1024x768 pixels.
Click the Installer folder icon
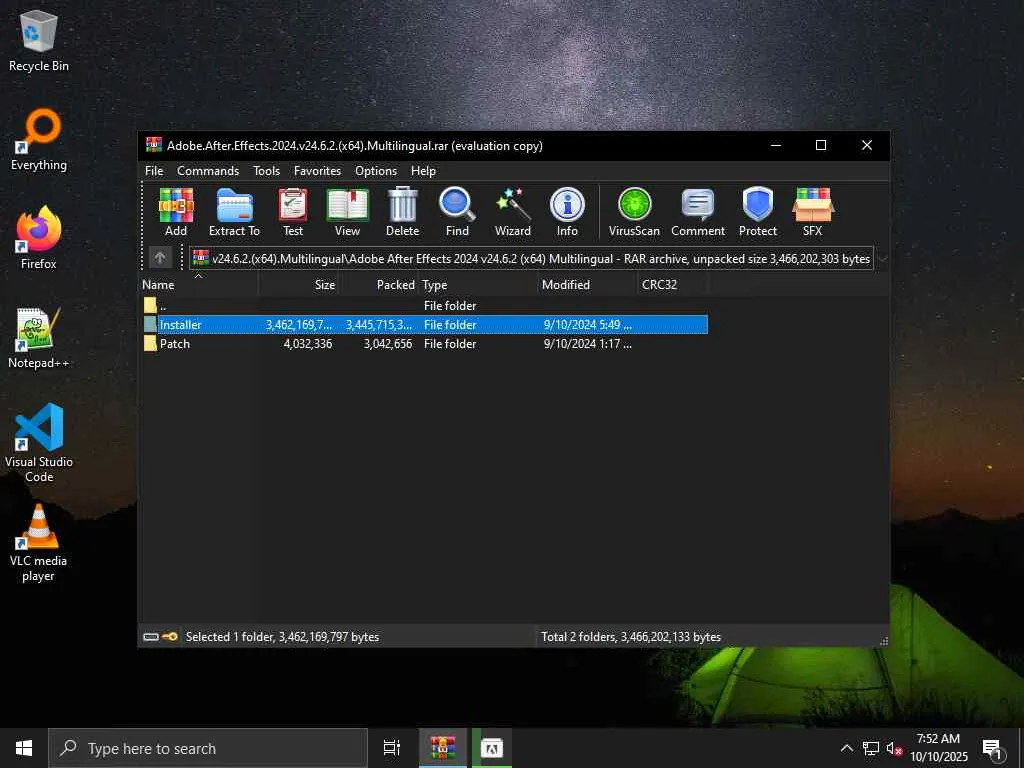pyautogui.click(x=150, y=325)
